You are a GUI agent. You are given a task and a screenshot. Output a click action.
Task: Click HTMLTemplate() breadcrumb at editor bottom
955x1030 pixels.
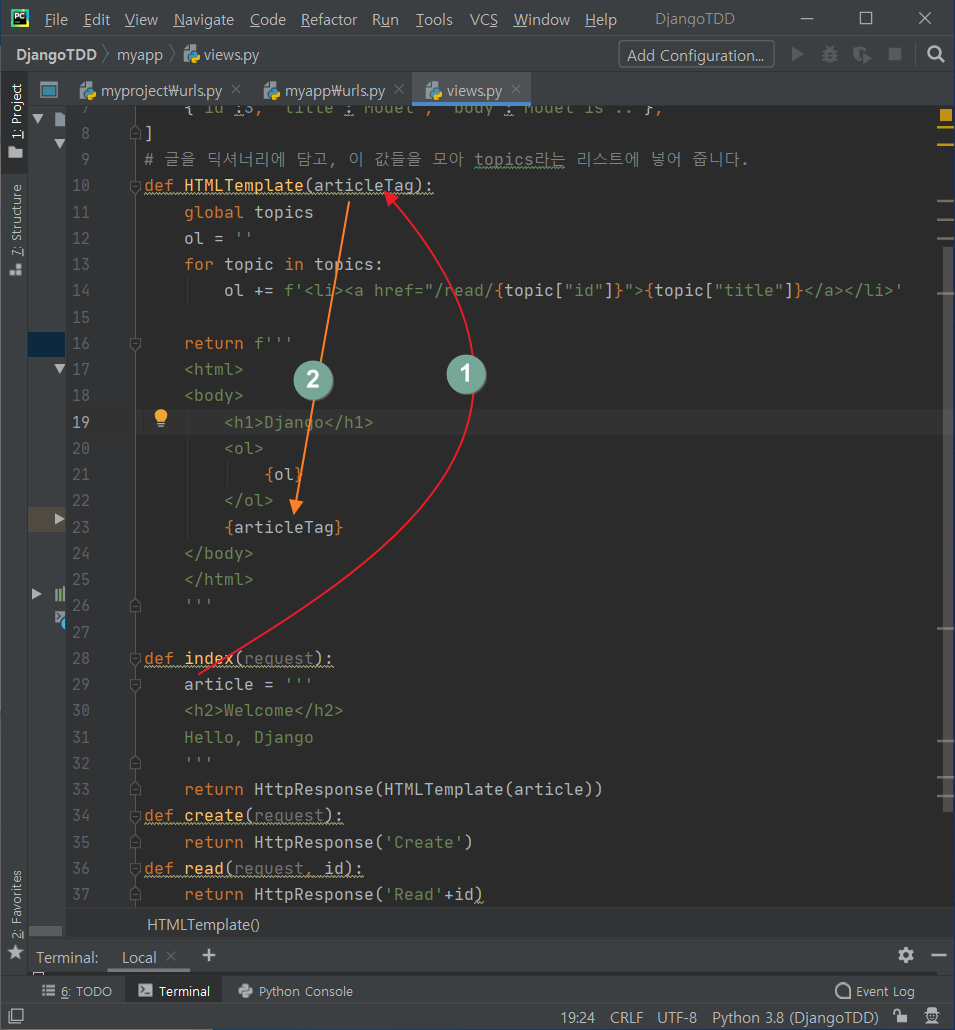pos(203,924)
